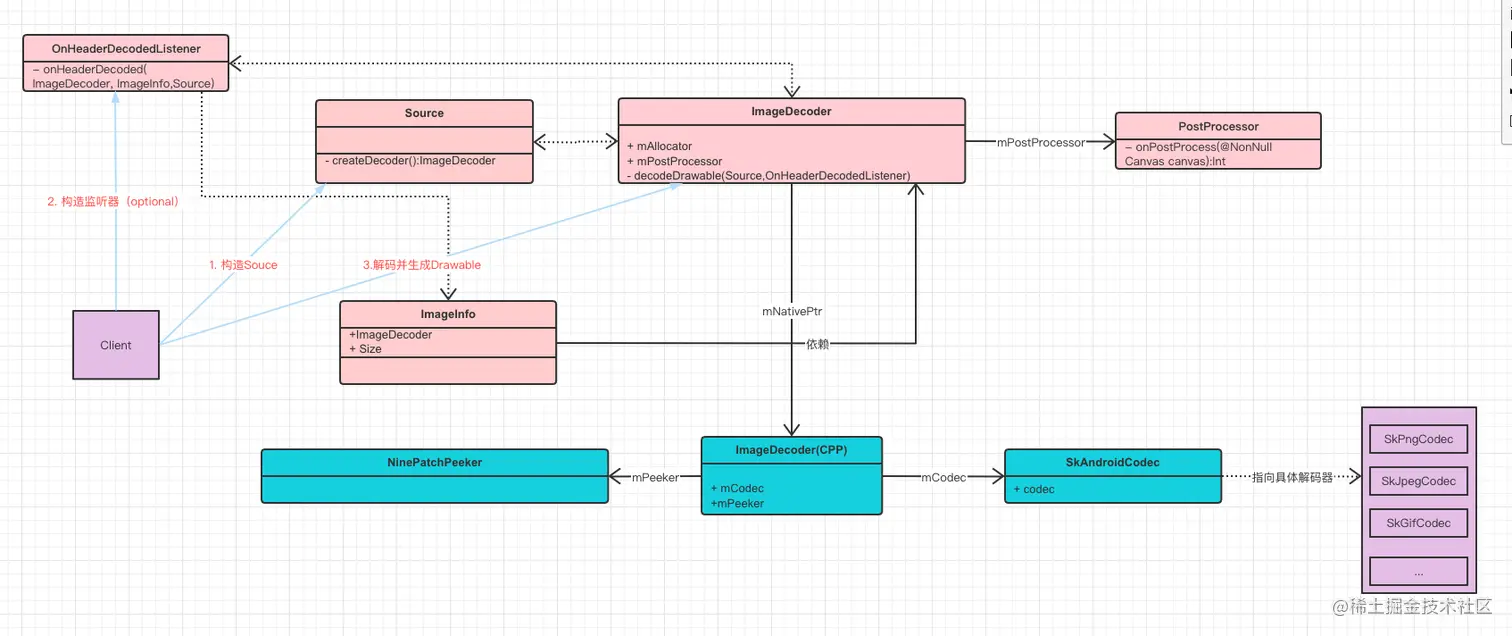Click the SkAndroidCodec cyan box
The height and width of the screenshot is (636, 1512).
pos(1112,475)
